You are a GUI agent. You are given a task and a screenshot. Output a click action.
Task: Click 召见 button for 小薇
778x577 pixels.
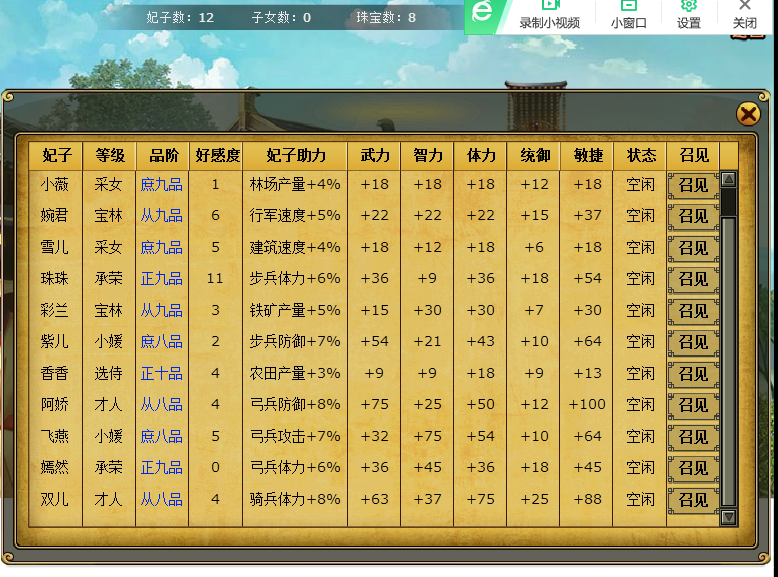pyautogui.click(x=693, y=185)
